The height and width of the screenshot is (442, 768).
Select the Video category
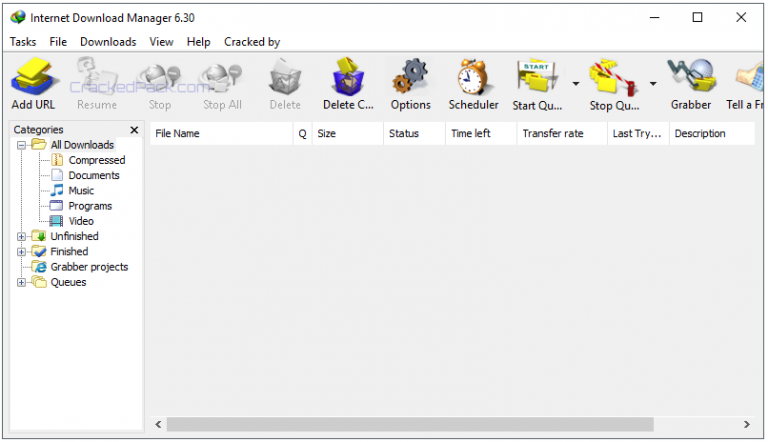(x=81, y=221)
